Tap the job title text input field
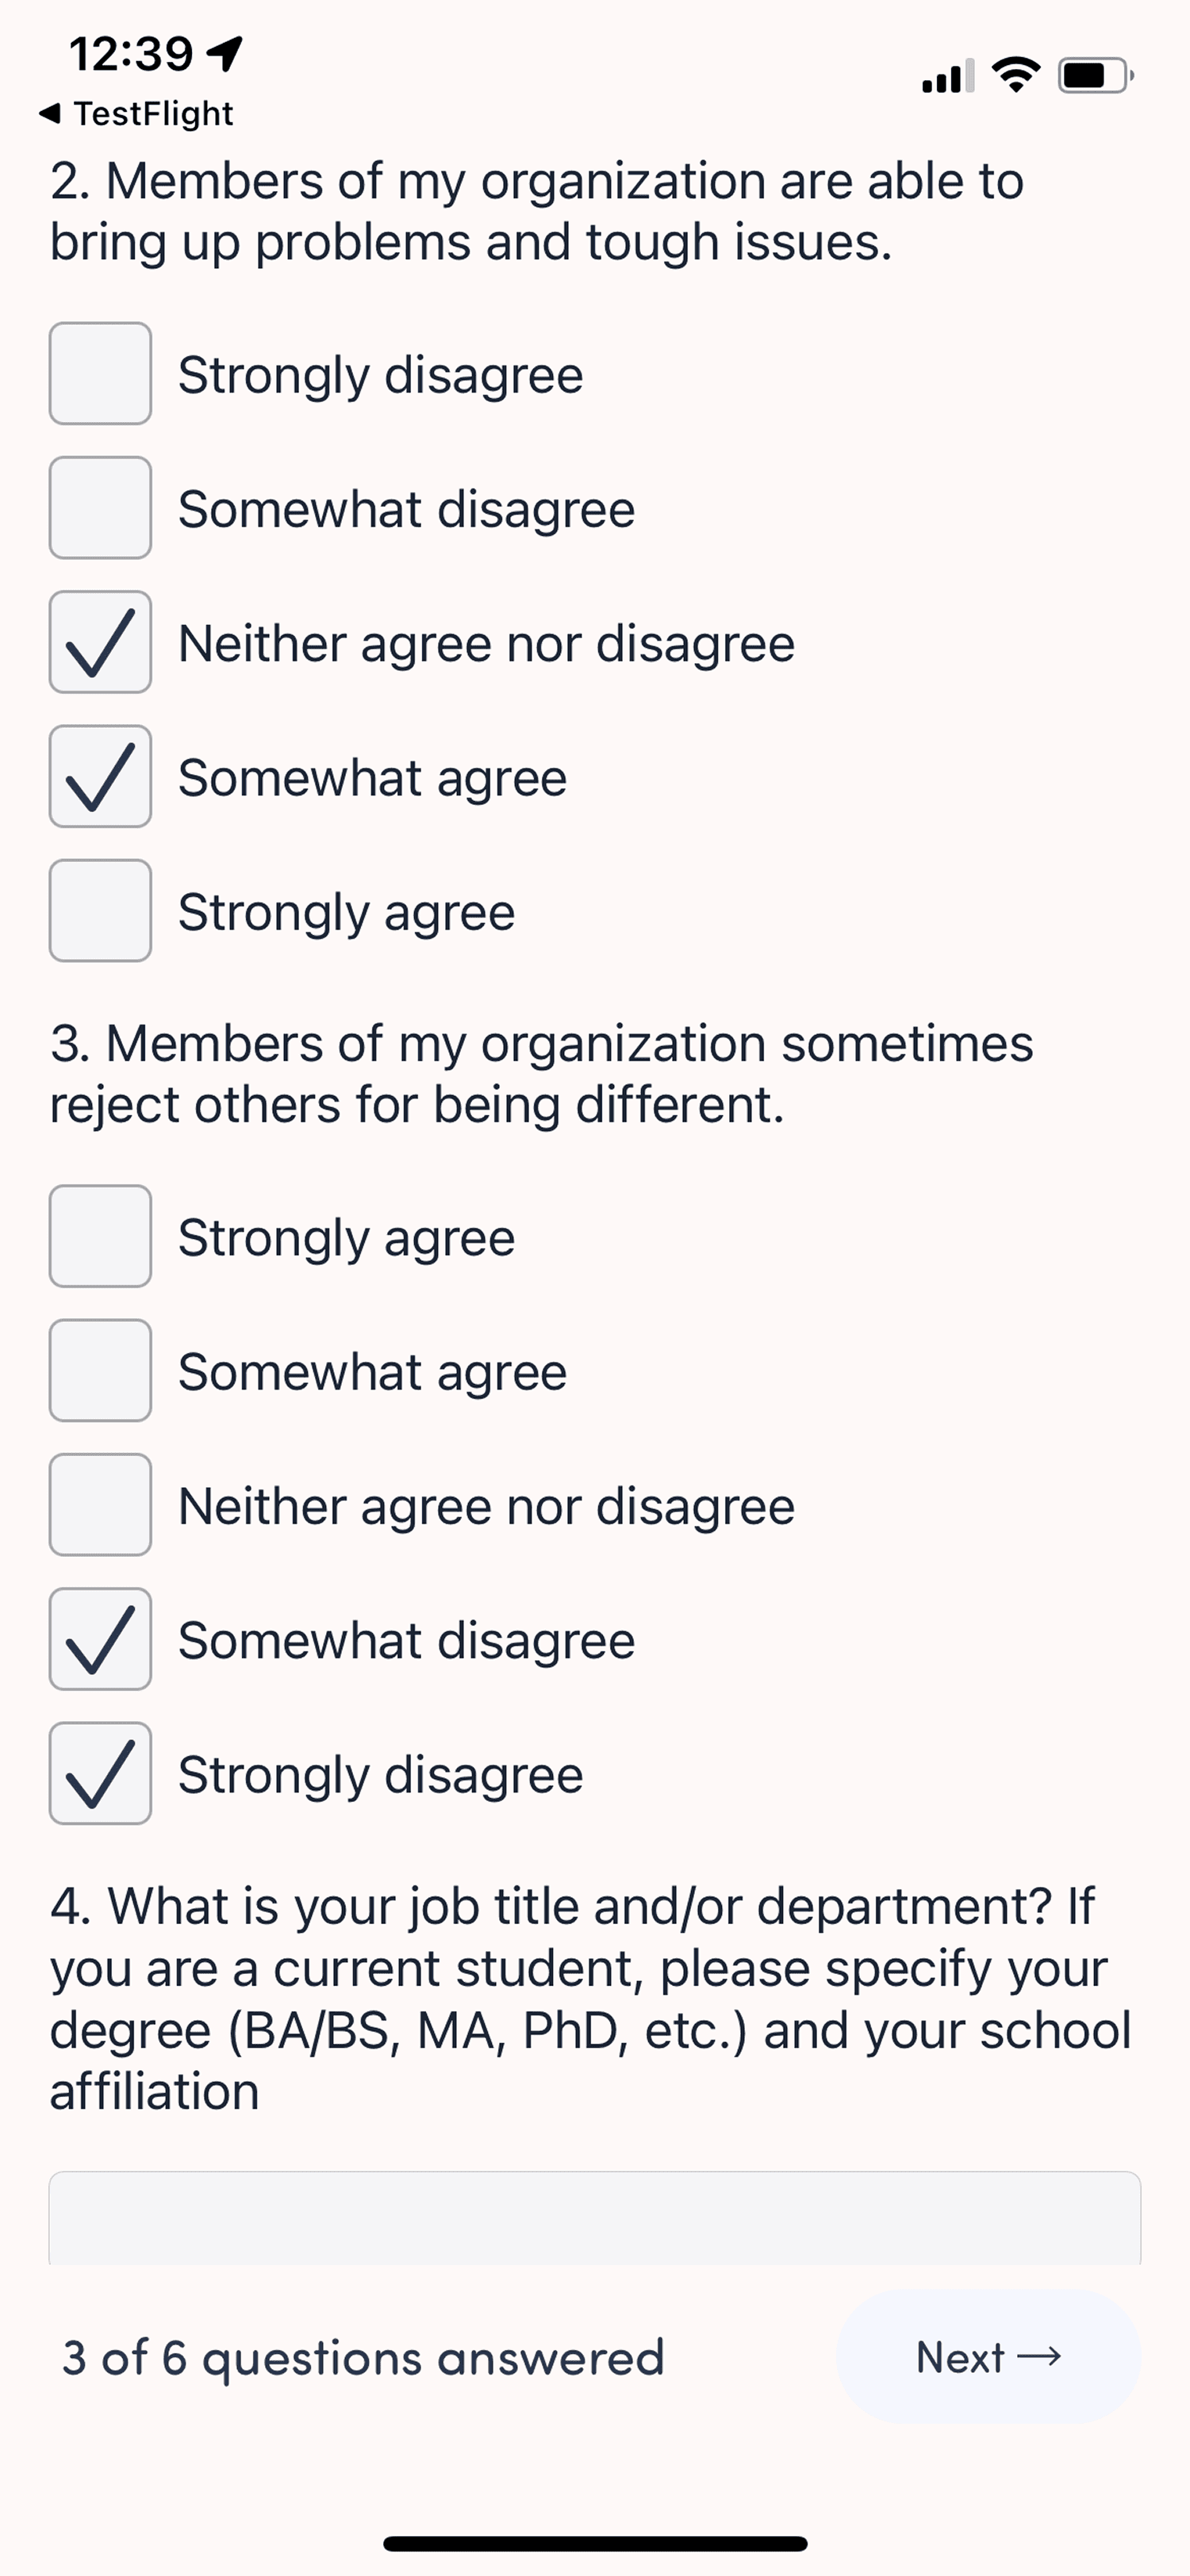The width and height of the screenshot is (1190, 2576). (594, 2220)
